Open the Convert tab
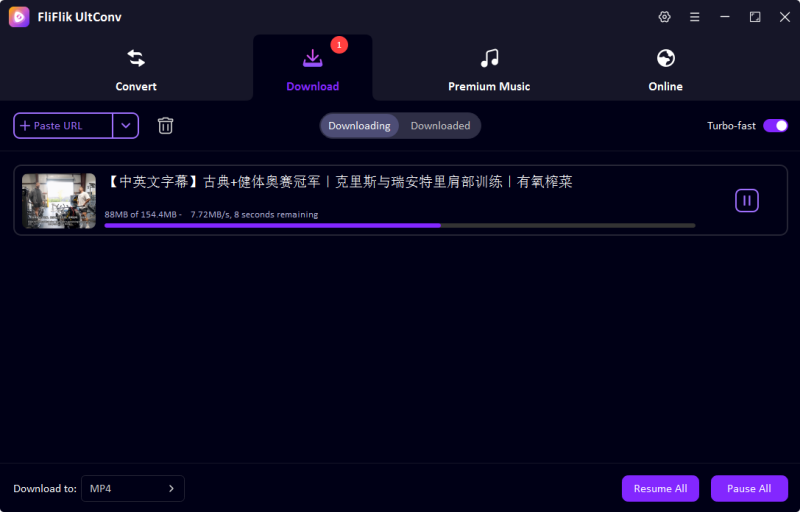The image size is (800, 512). click(136, 68)
